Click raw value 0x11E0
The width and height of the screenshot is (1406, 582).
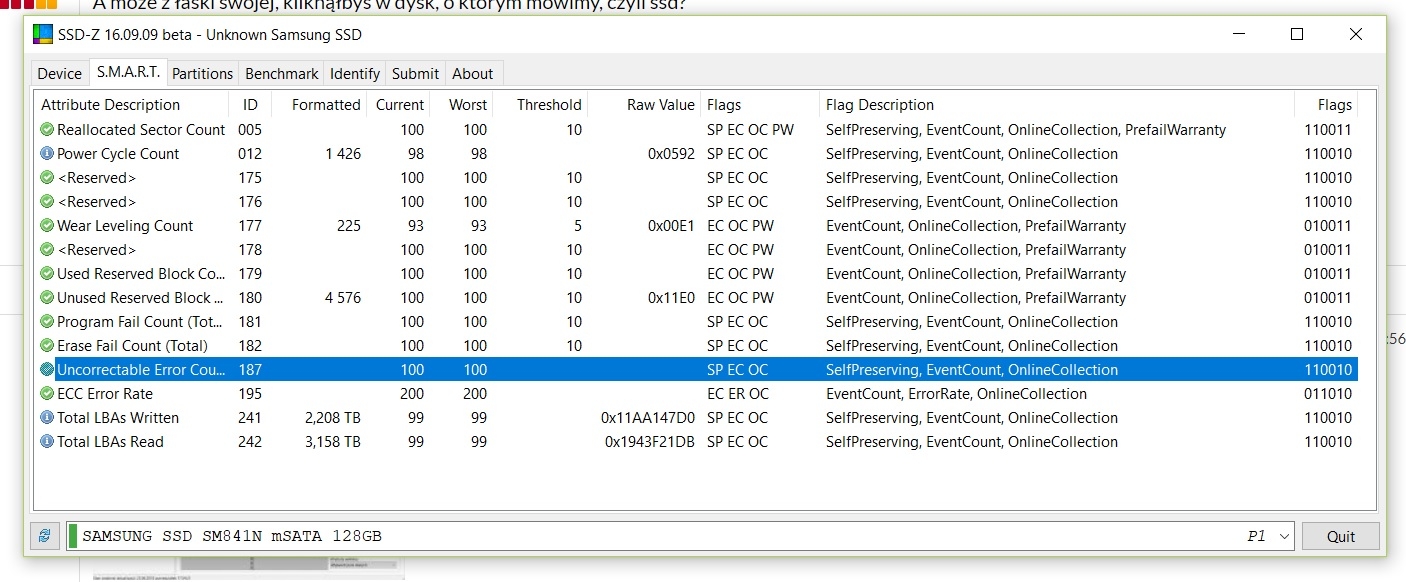[x=671, y=298]
